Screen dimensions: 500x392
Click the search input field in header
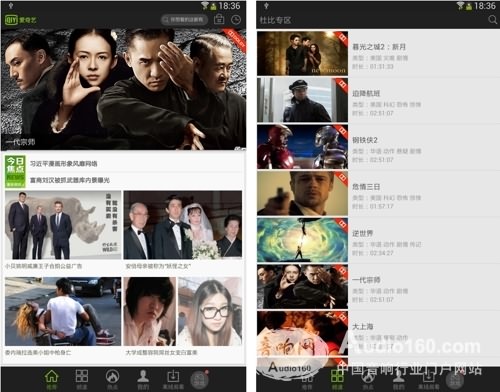point(184,20)
